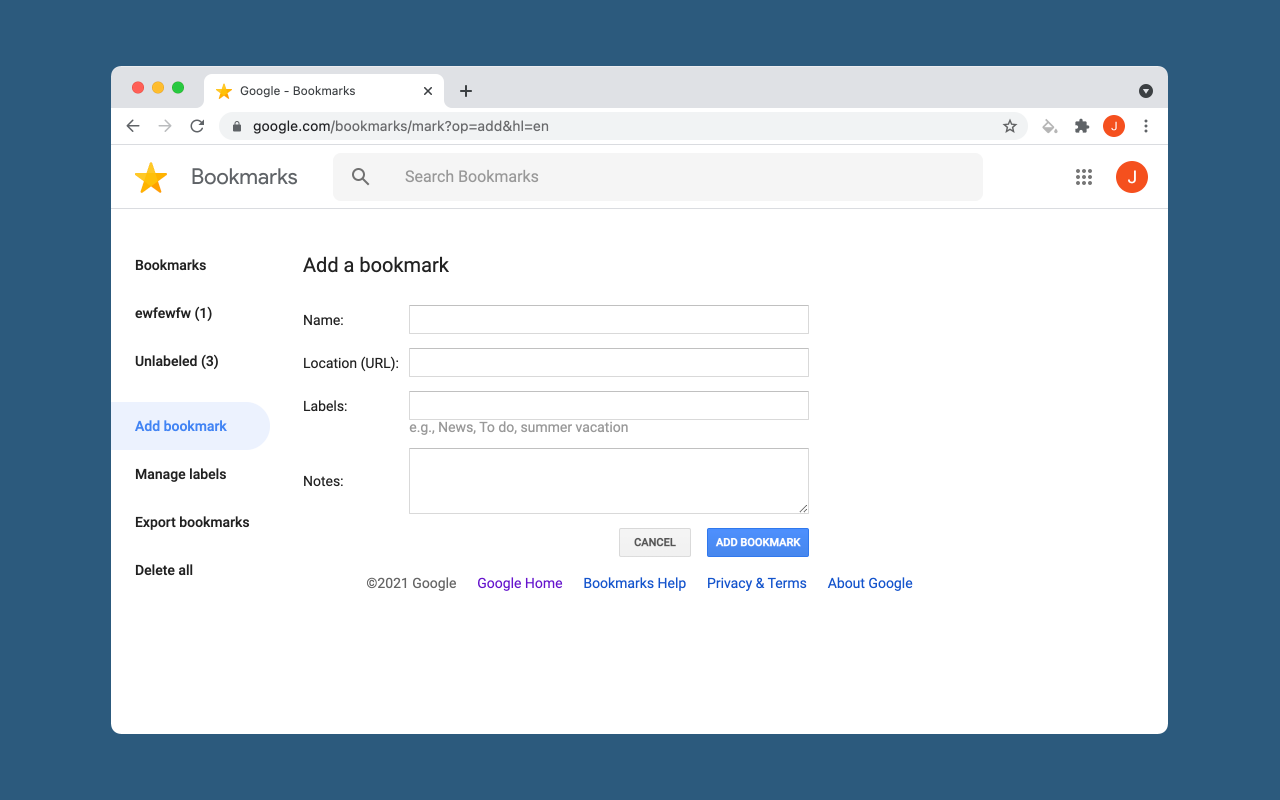Open Export bookmarks in sidebar

(x=192, y=522)
